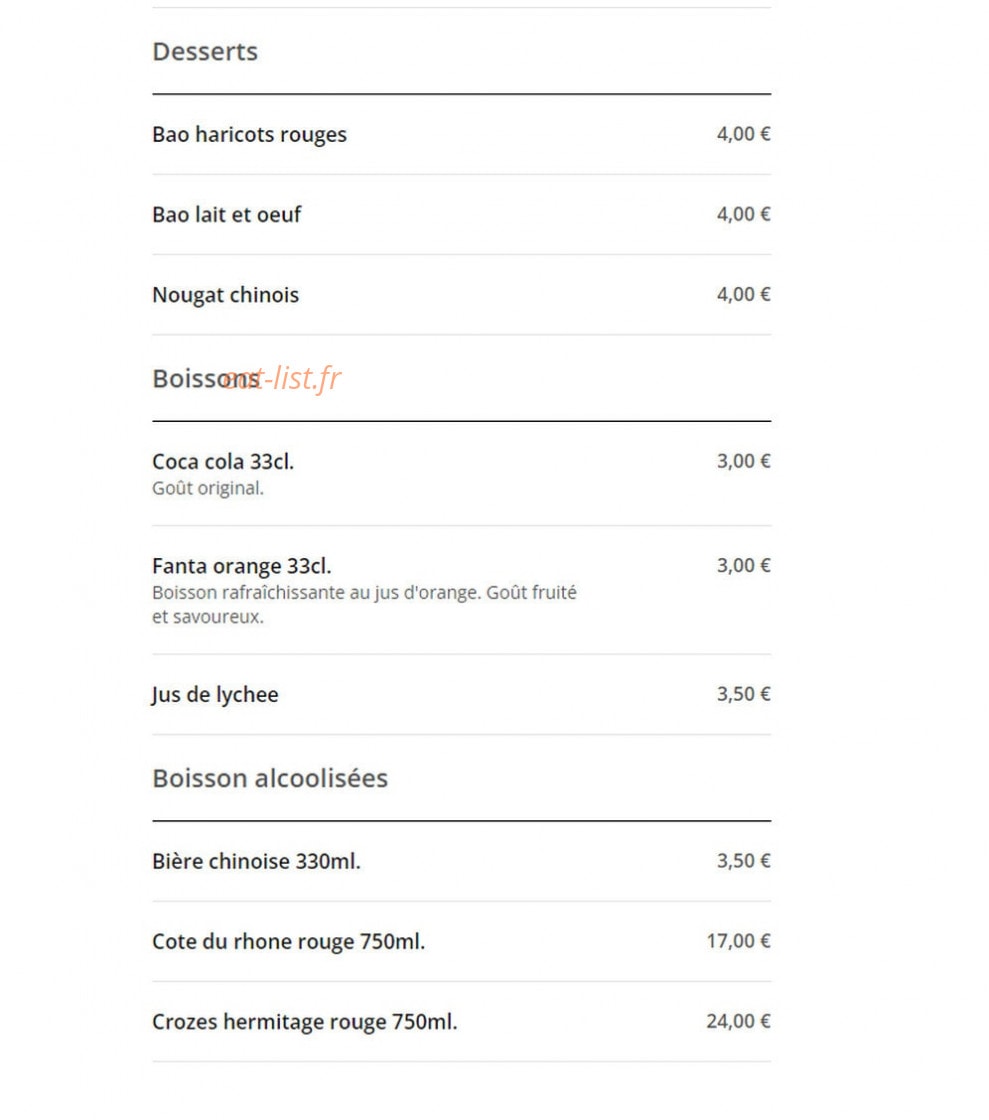Click the 3,50 € Bière chinoise price
The height and width of the screenshot is (1120, 989).
[x=743, y=861]
